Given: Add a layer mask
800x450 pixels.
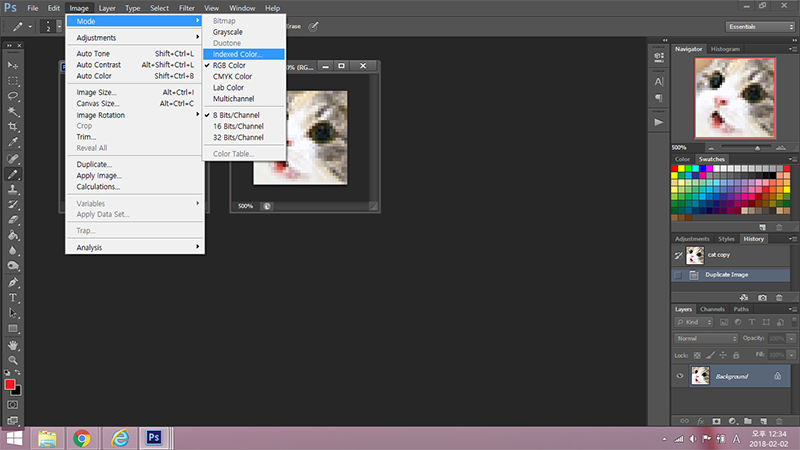Looking at the screenshot, I should pos(716,421).
